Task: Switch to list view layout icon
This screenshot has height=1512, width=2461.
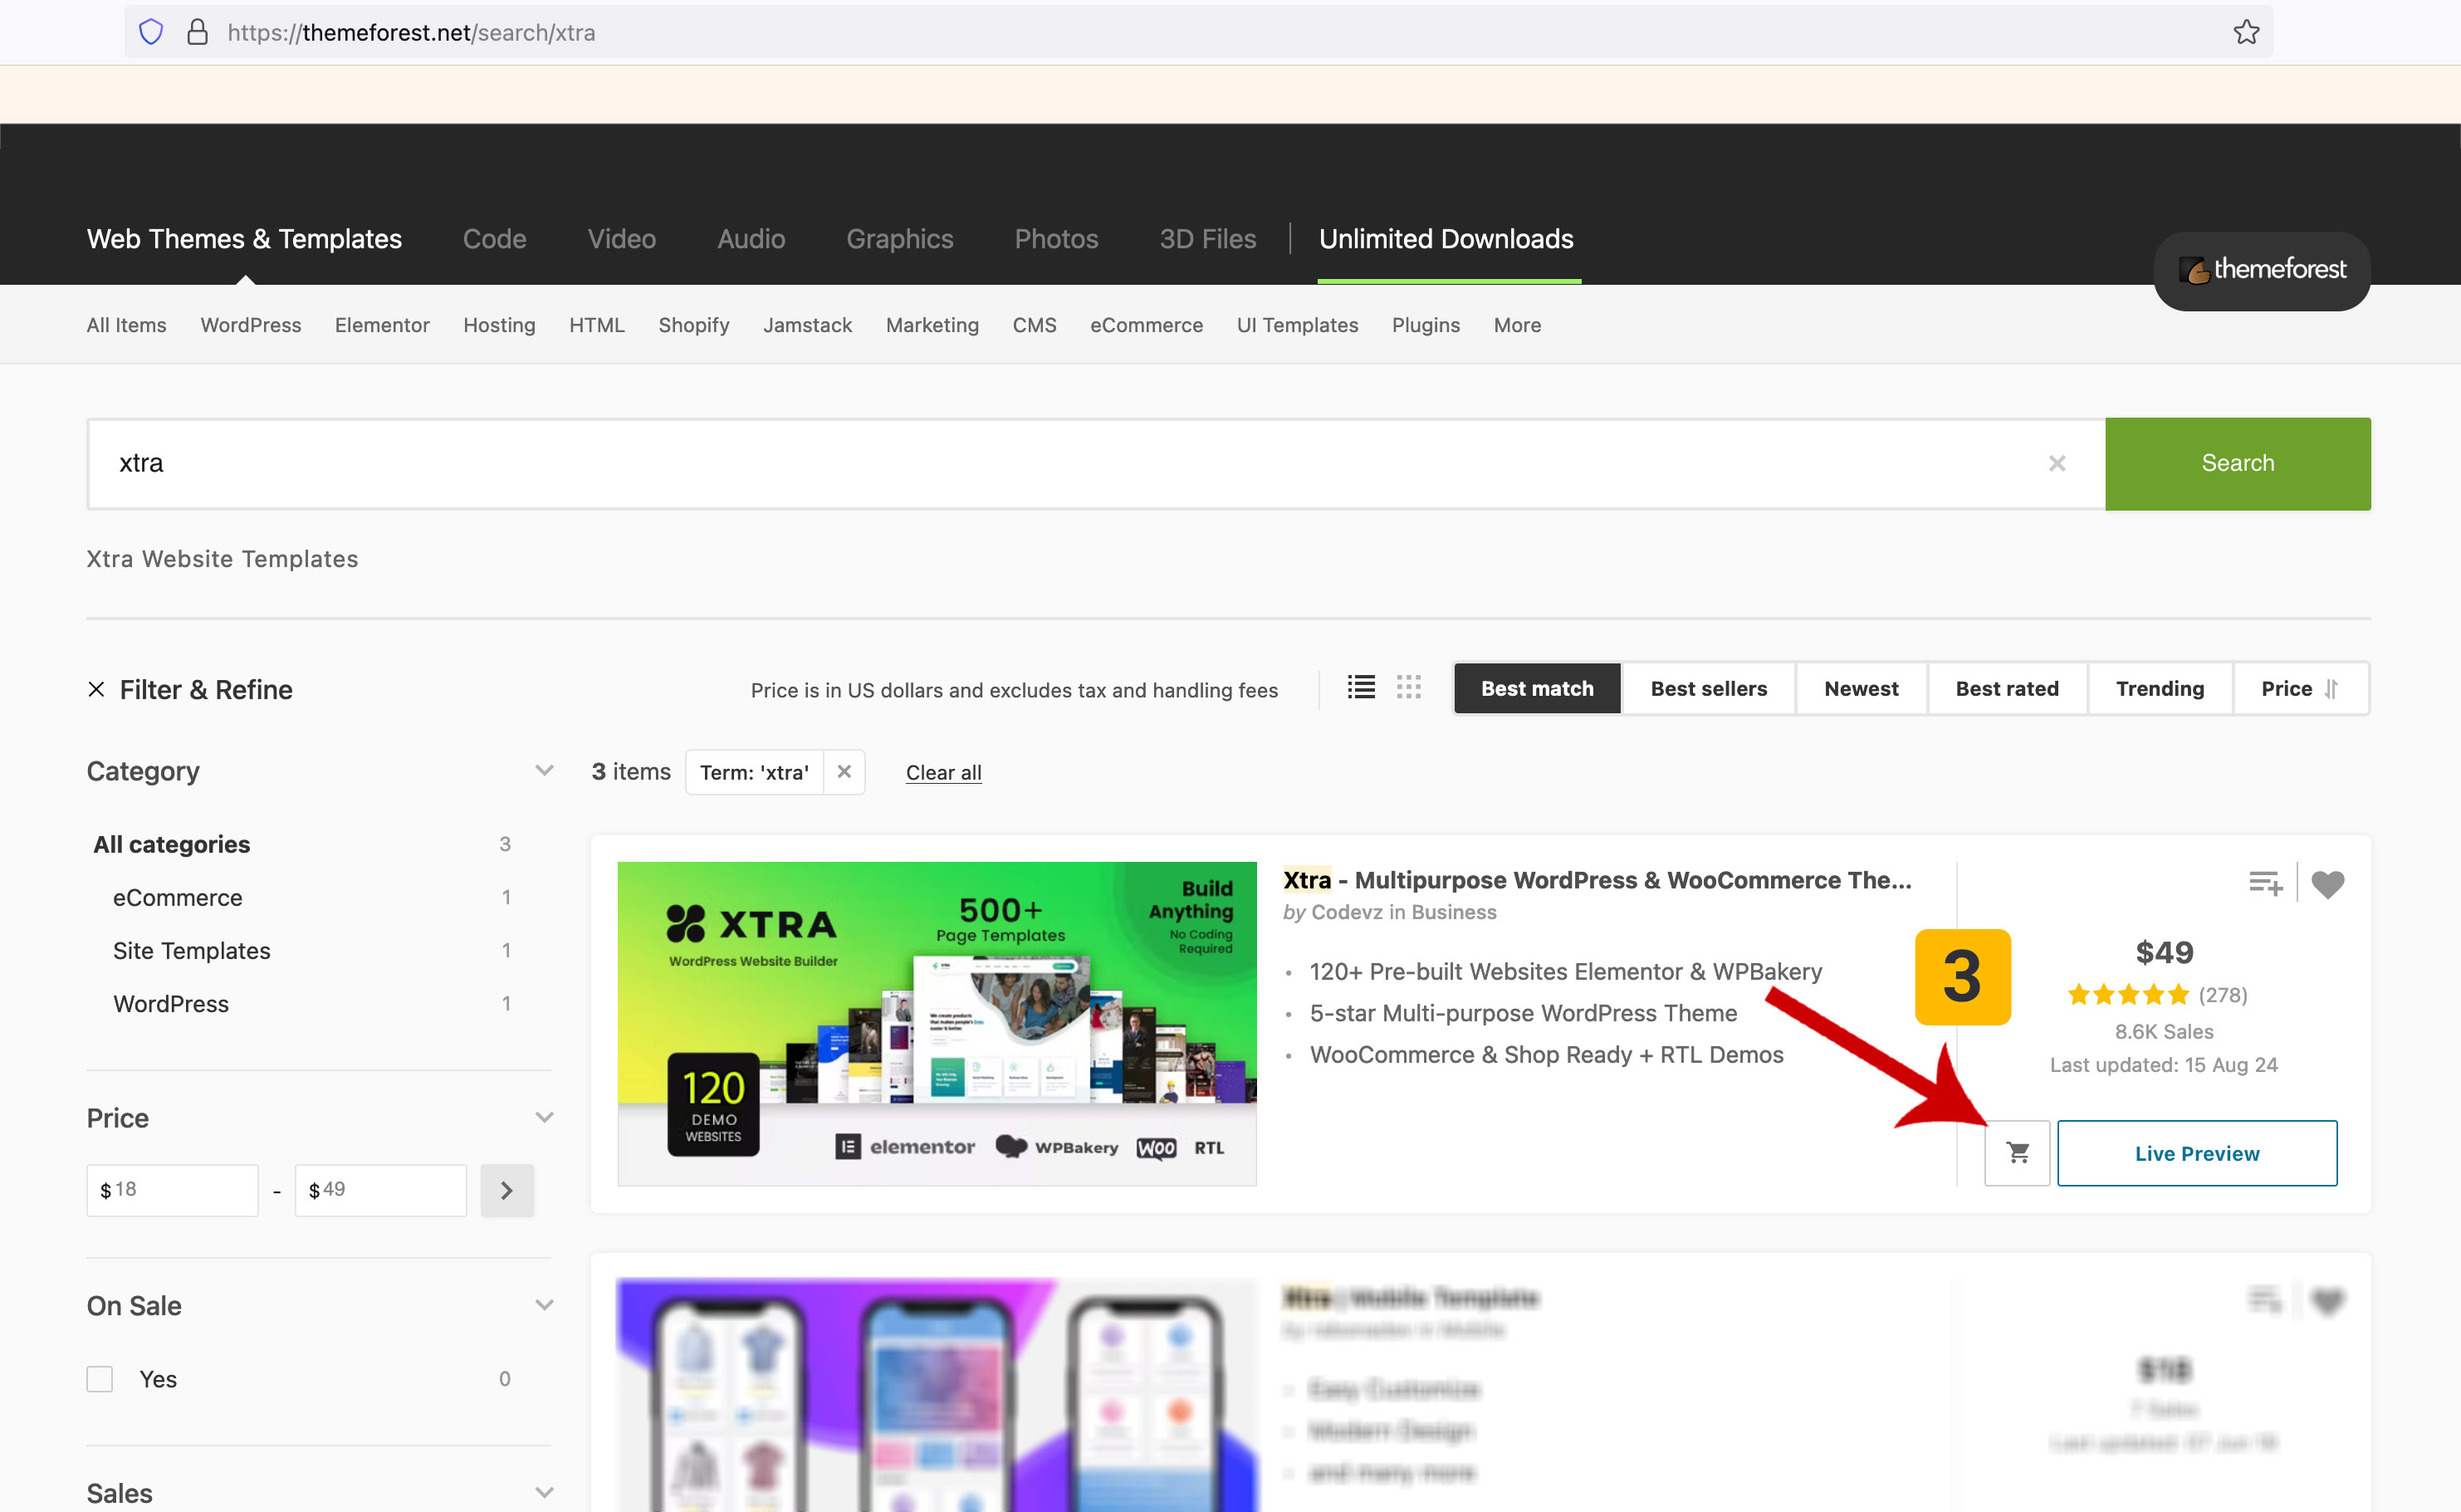Action: (x=1360, y=688)
